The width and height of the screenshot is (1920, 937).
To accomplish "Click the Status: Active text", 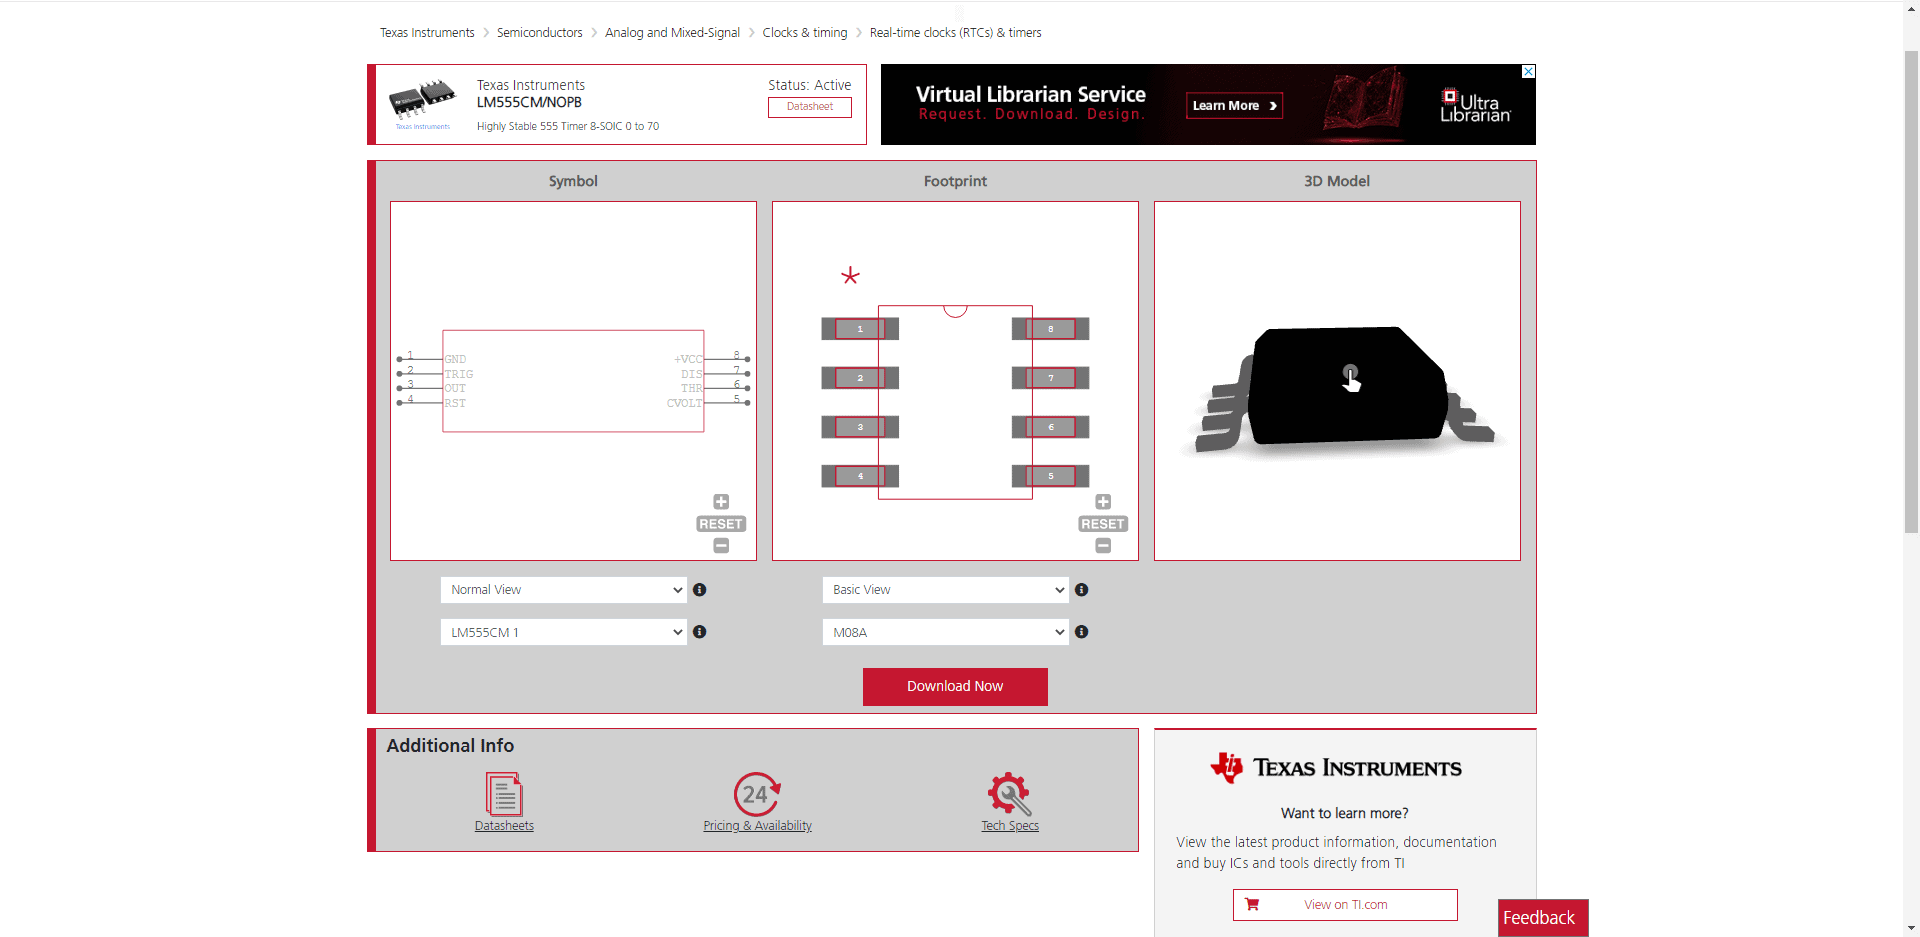I will 810,85.
